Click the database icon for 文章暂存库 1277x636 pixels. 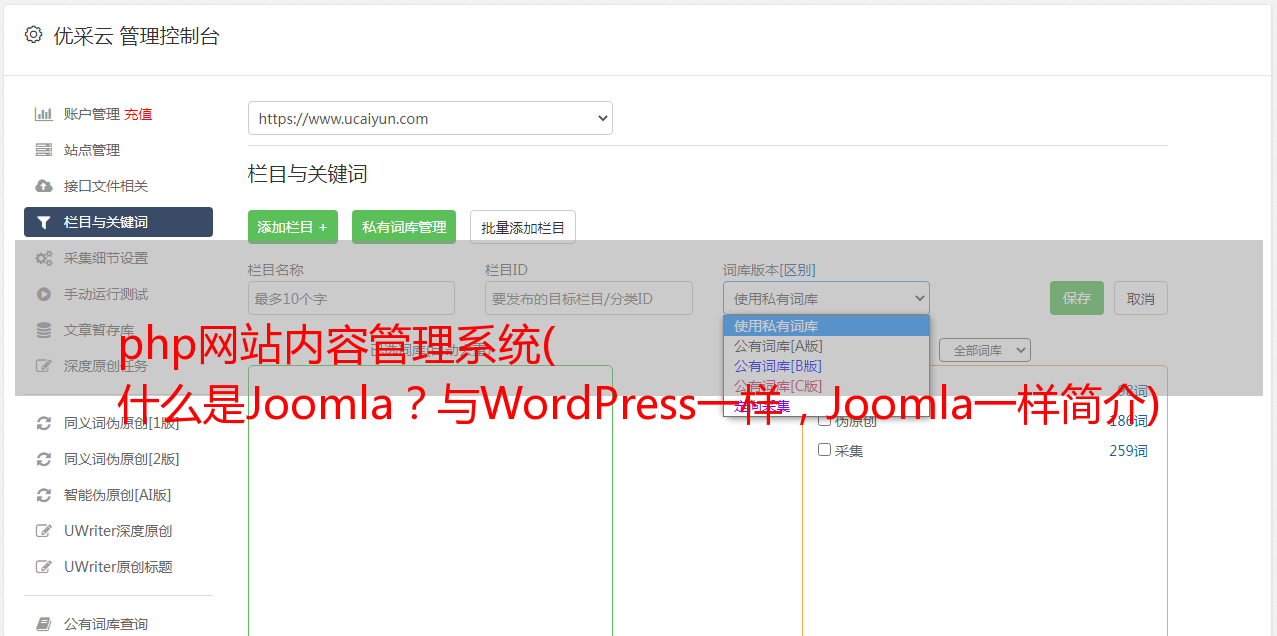(x=43, y=330)
